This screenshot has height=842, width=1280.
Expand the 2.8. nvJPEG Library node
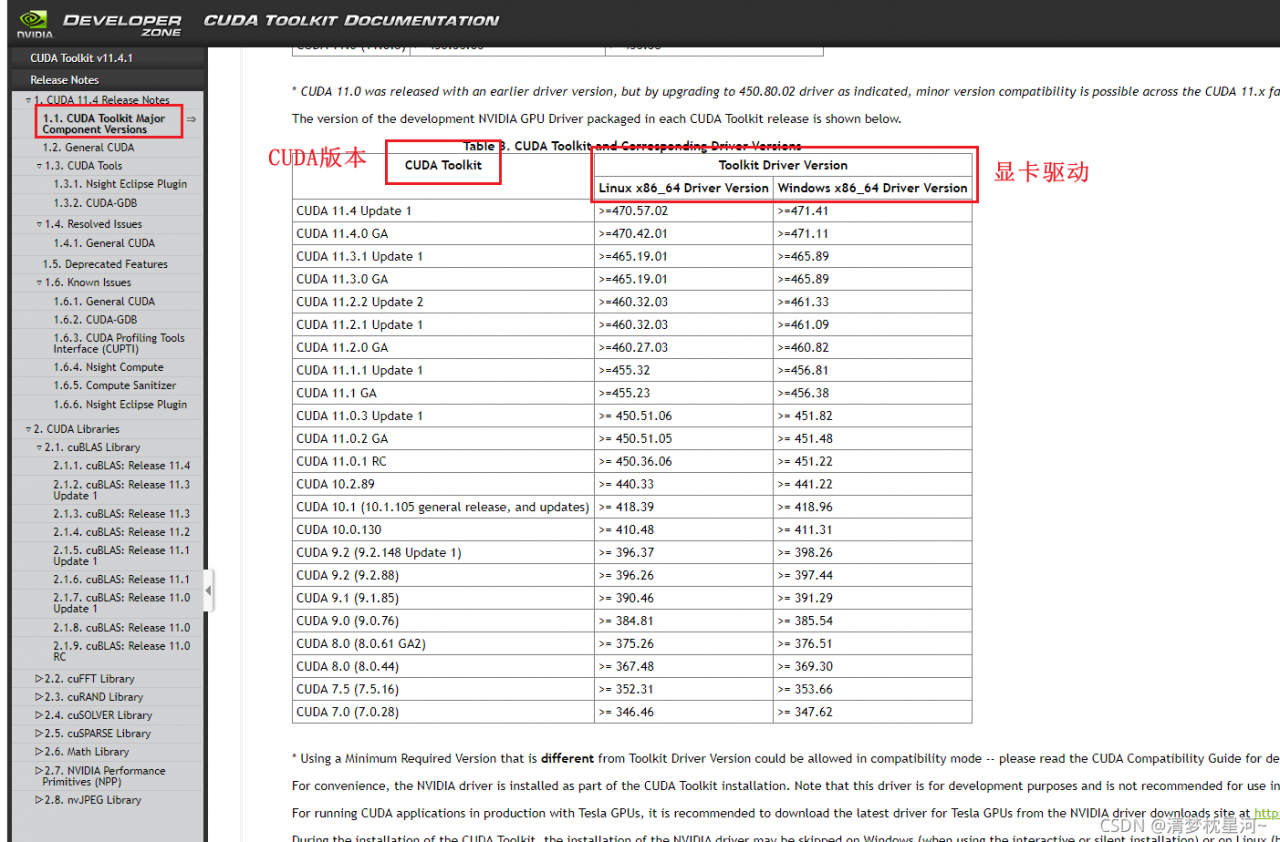[40, 800]
